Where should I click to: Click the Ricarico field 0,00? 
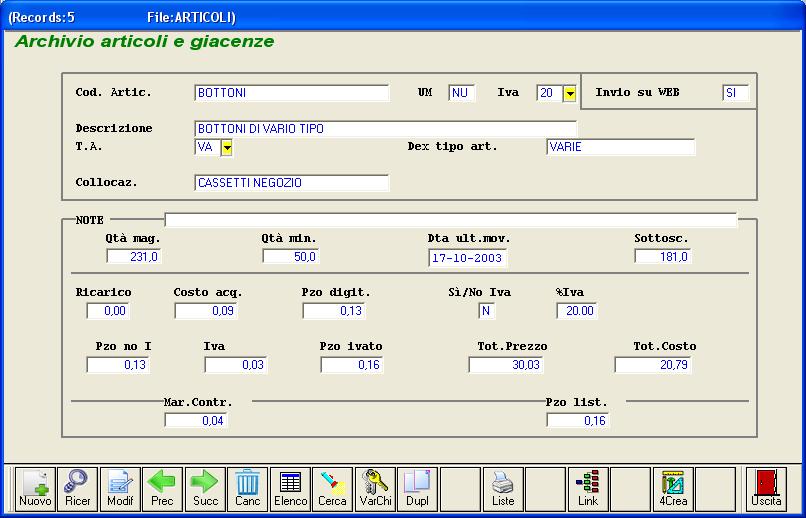pos(108,311)
